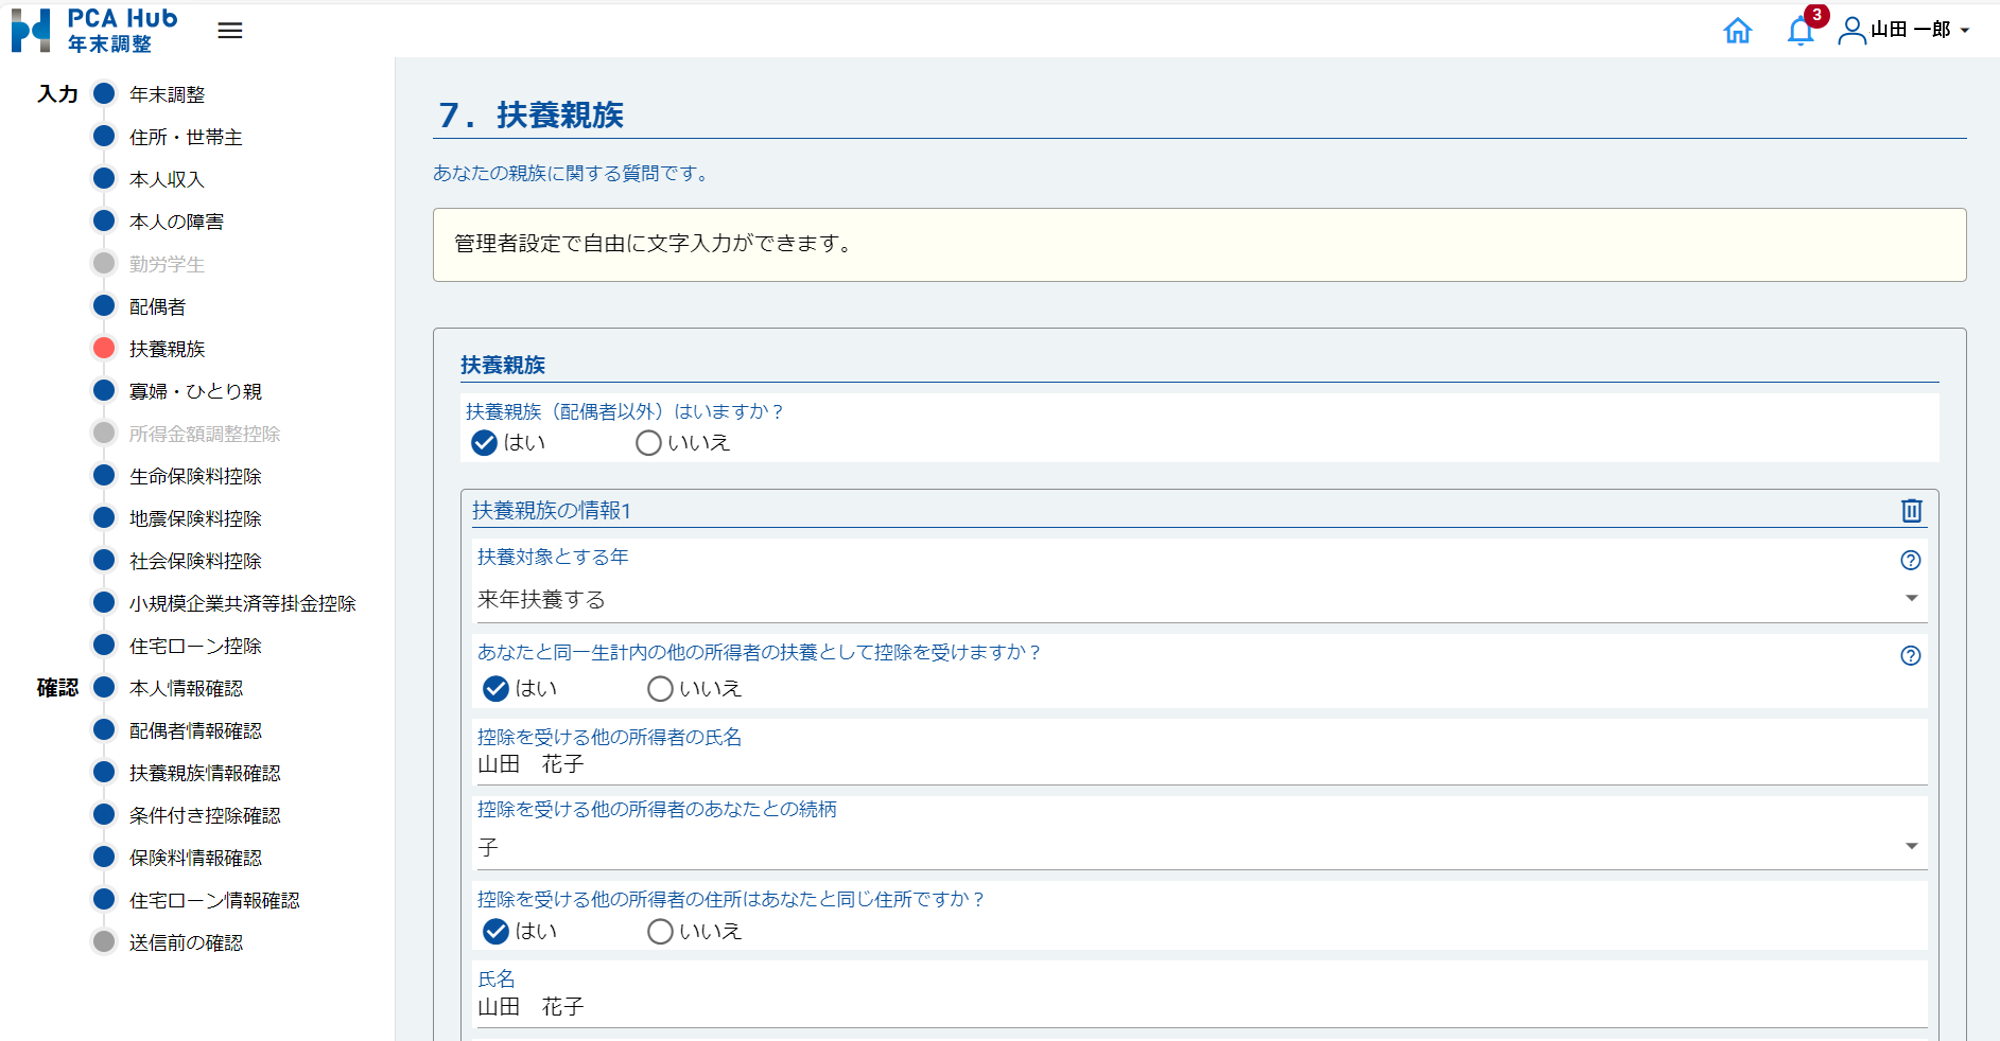
Task: Click the Home icon in the top bar
Action: (x=1738, y=32)
